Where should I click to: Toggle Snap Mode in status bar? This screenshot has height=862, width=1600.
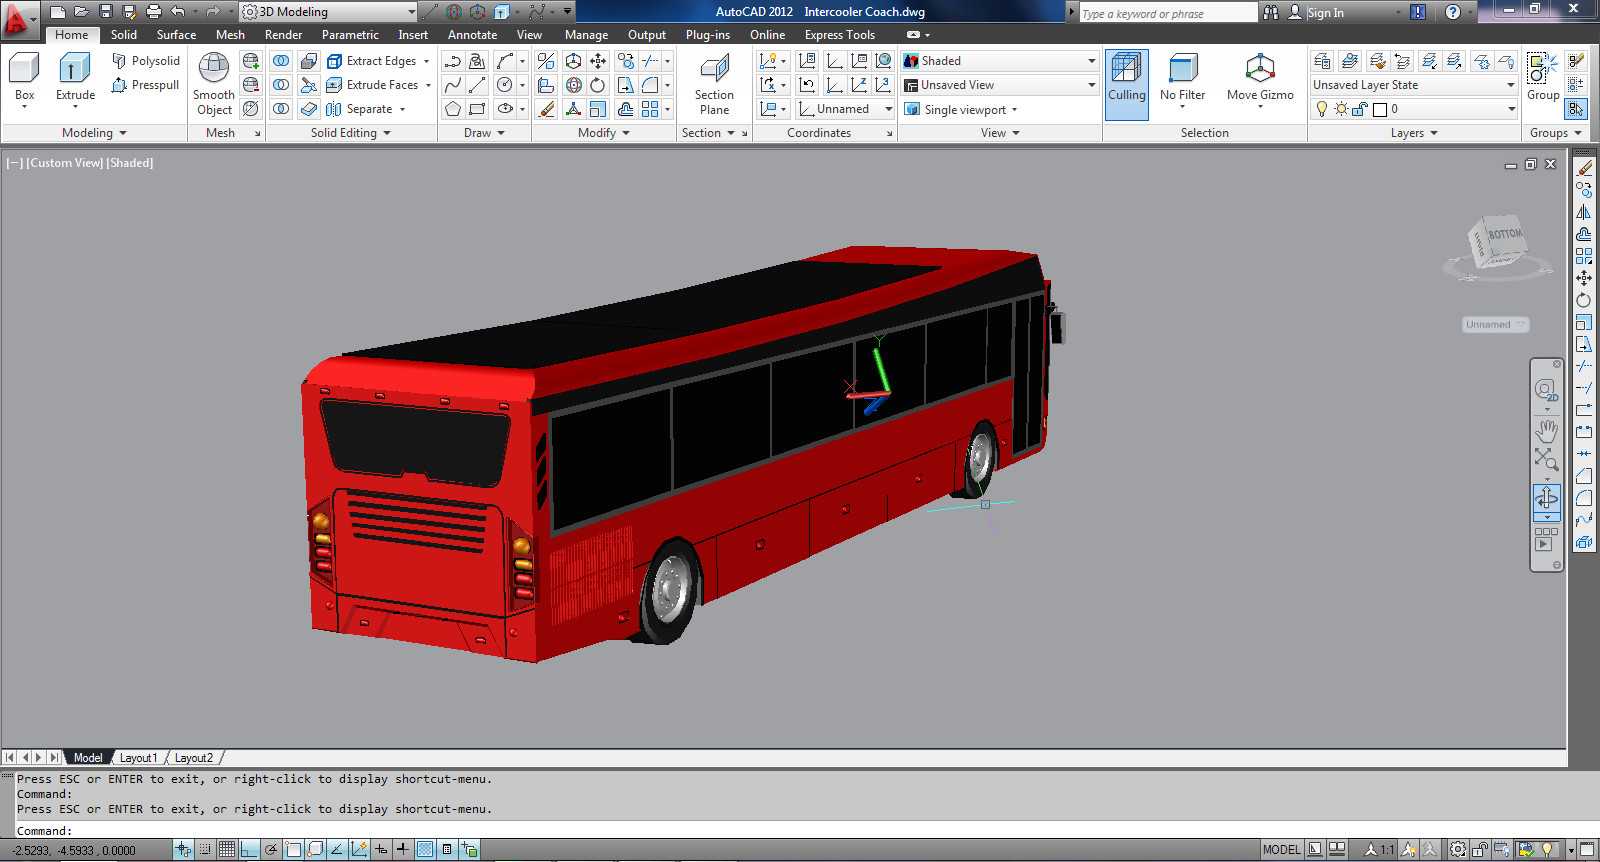point(205,850)
